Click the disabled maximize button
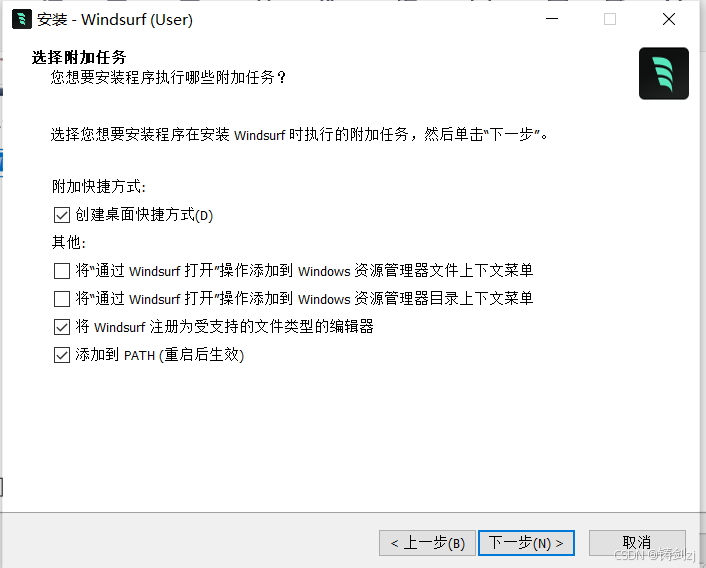 (x=610, y=19)
